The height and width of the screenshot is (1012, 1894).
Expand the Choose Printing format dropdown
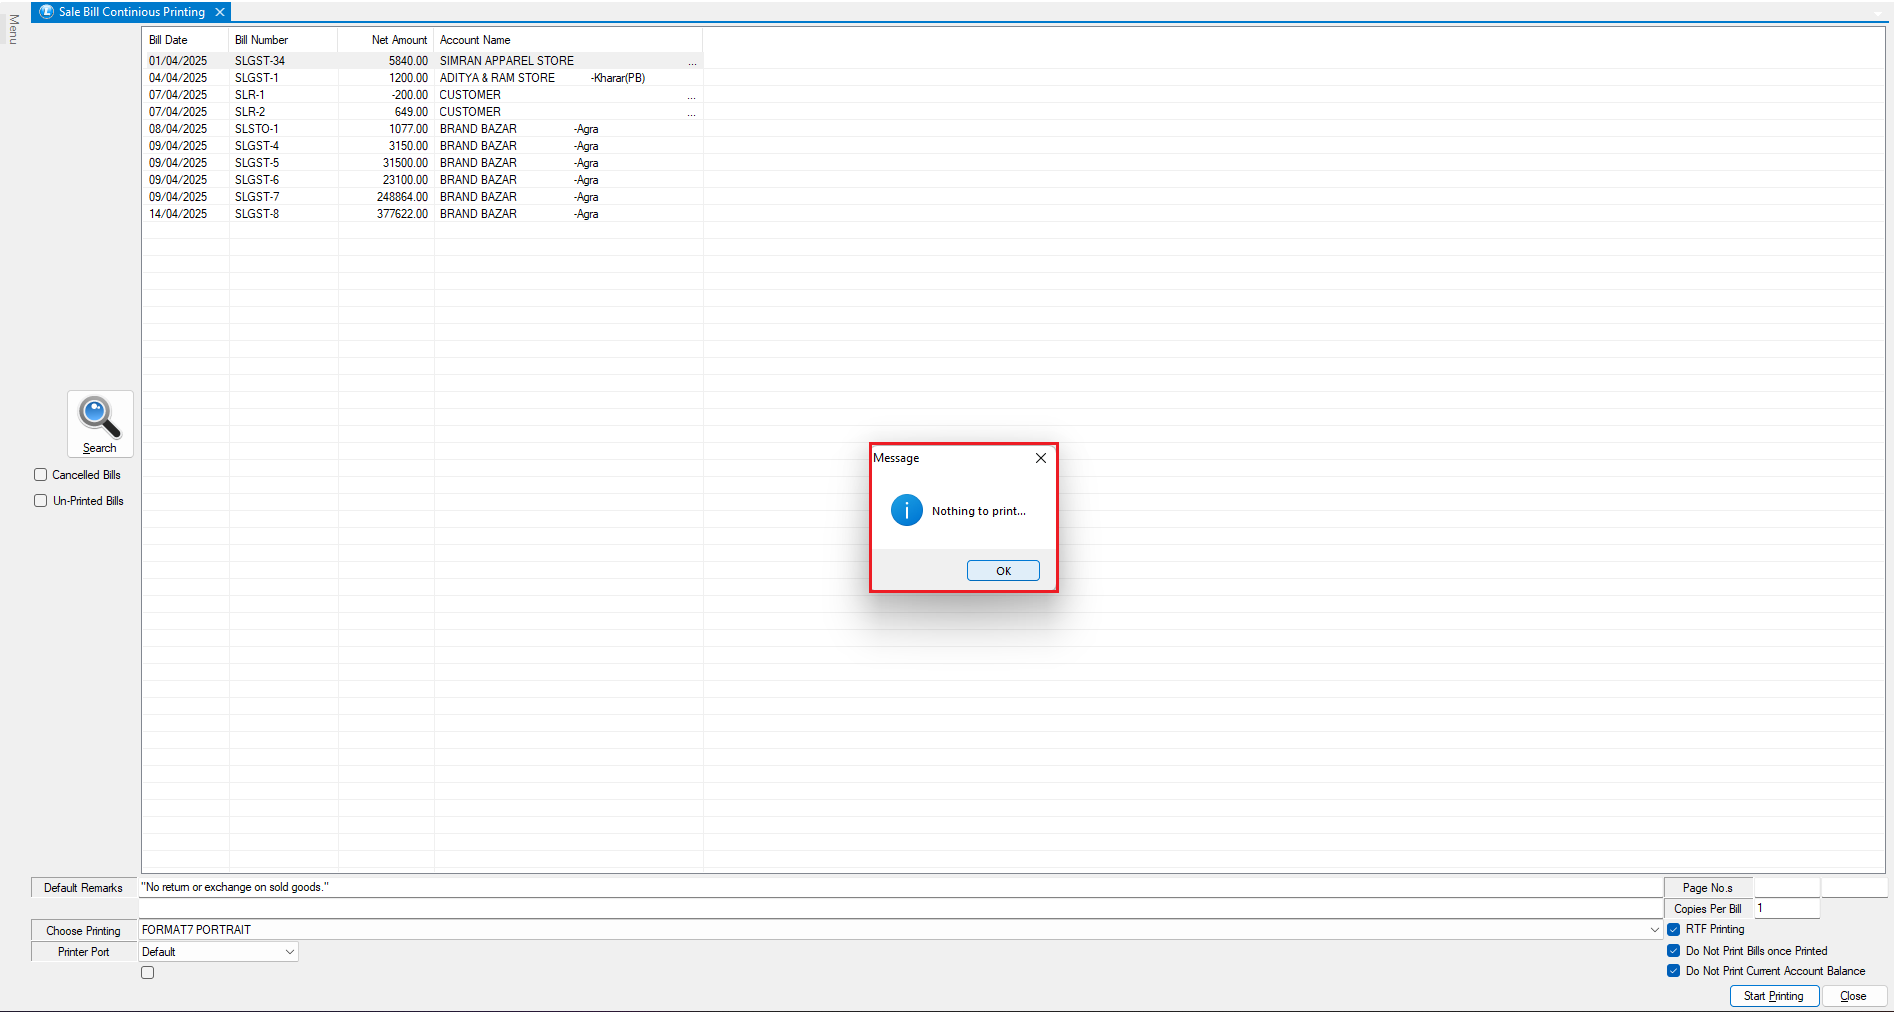pyautogui.click(x=1654, y=930)
